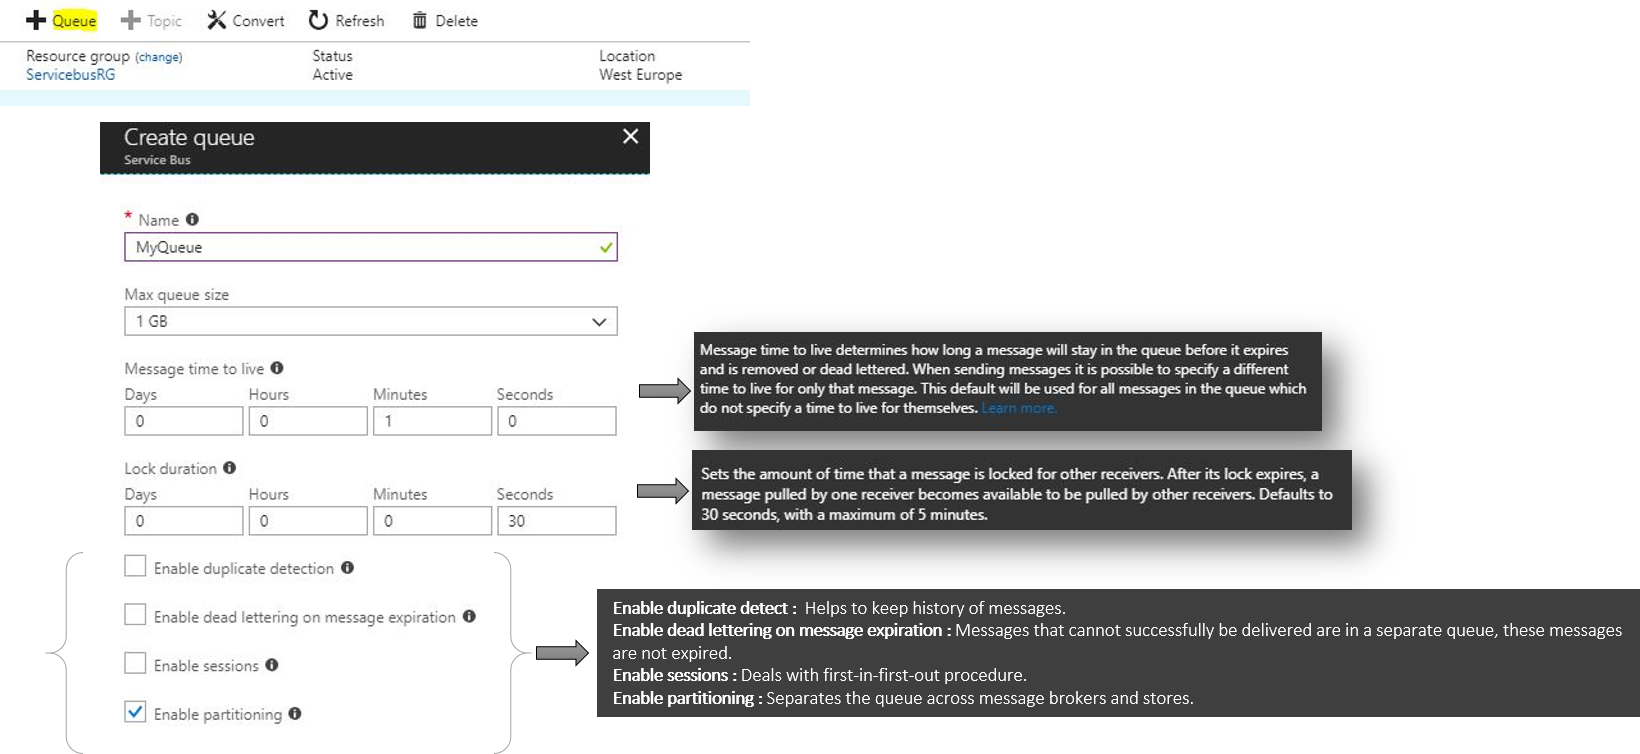Close the Create queue blade

630,136
